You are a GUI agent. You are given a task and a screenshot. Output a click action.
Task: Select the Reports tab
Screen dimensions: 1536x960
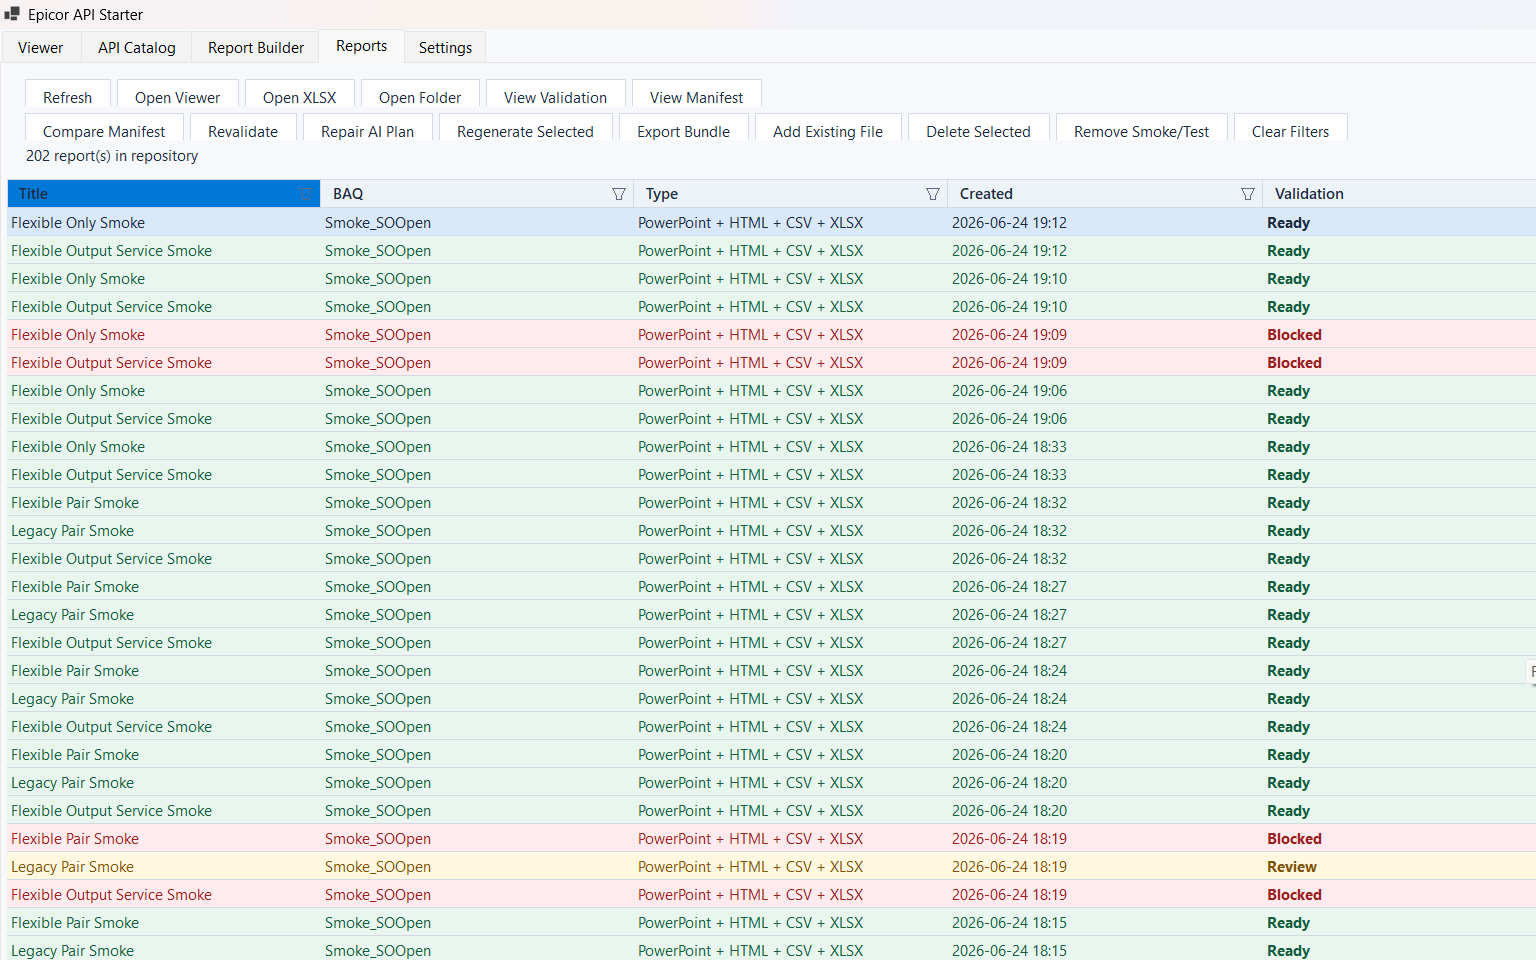(362, 46)
